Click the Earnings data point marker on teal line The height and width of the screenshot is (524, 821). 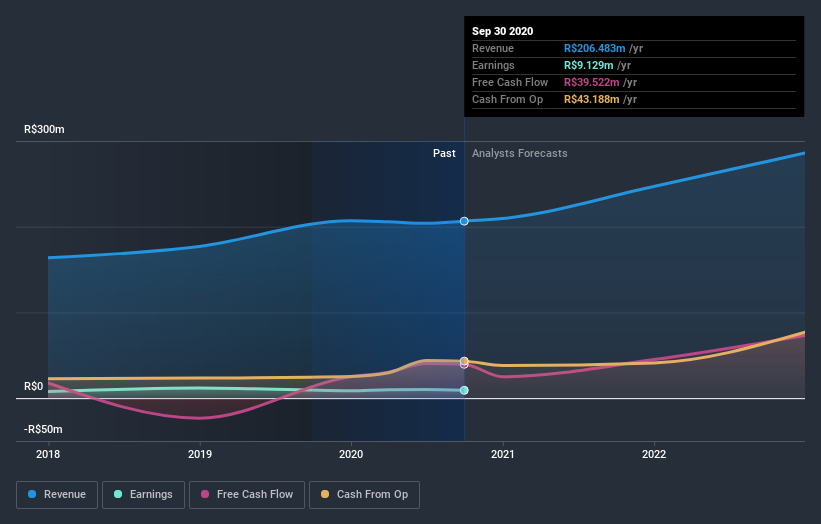click(x=464, y=390)
